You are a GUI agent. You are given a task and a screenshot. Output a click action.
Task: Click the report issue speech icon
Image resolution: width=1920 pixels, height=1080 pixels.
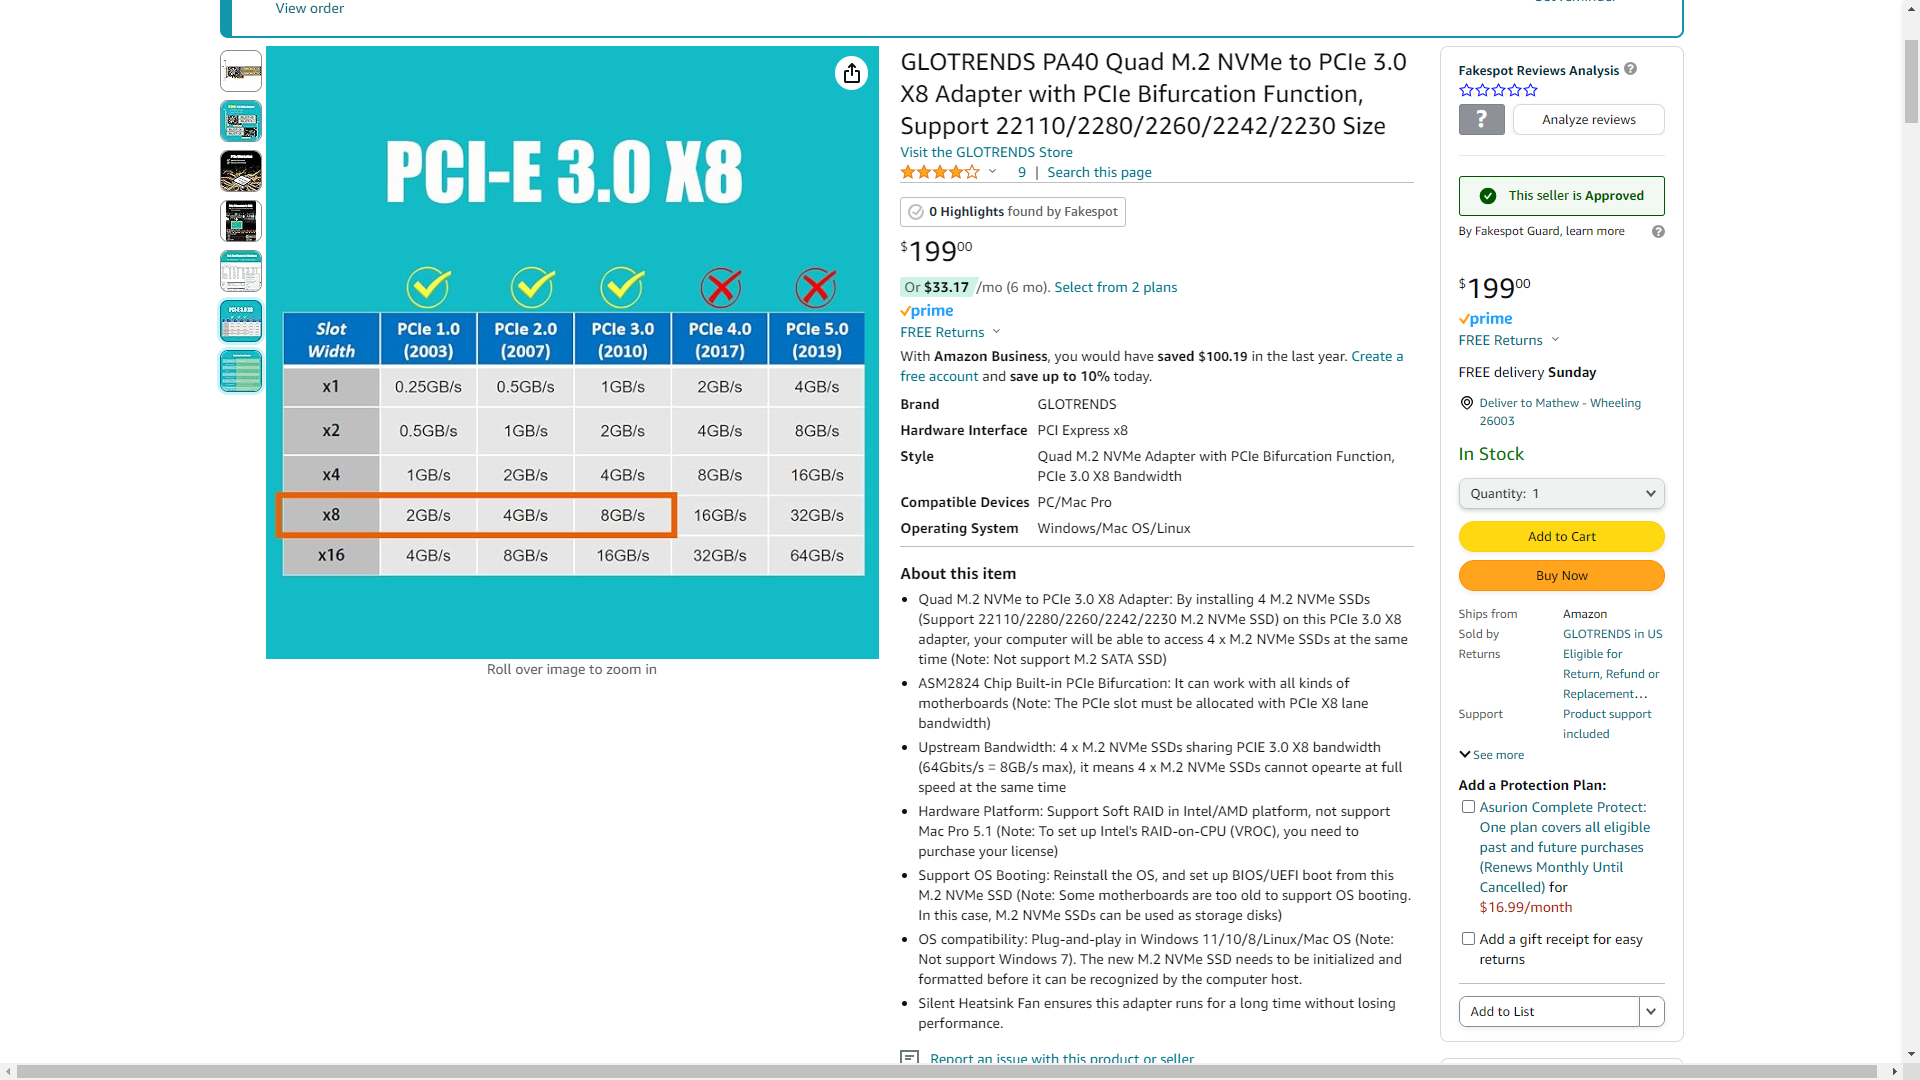pyautogui.click(x=909, y=1058)
